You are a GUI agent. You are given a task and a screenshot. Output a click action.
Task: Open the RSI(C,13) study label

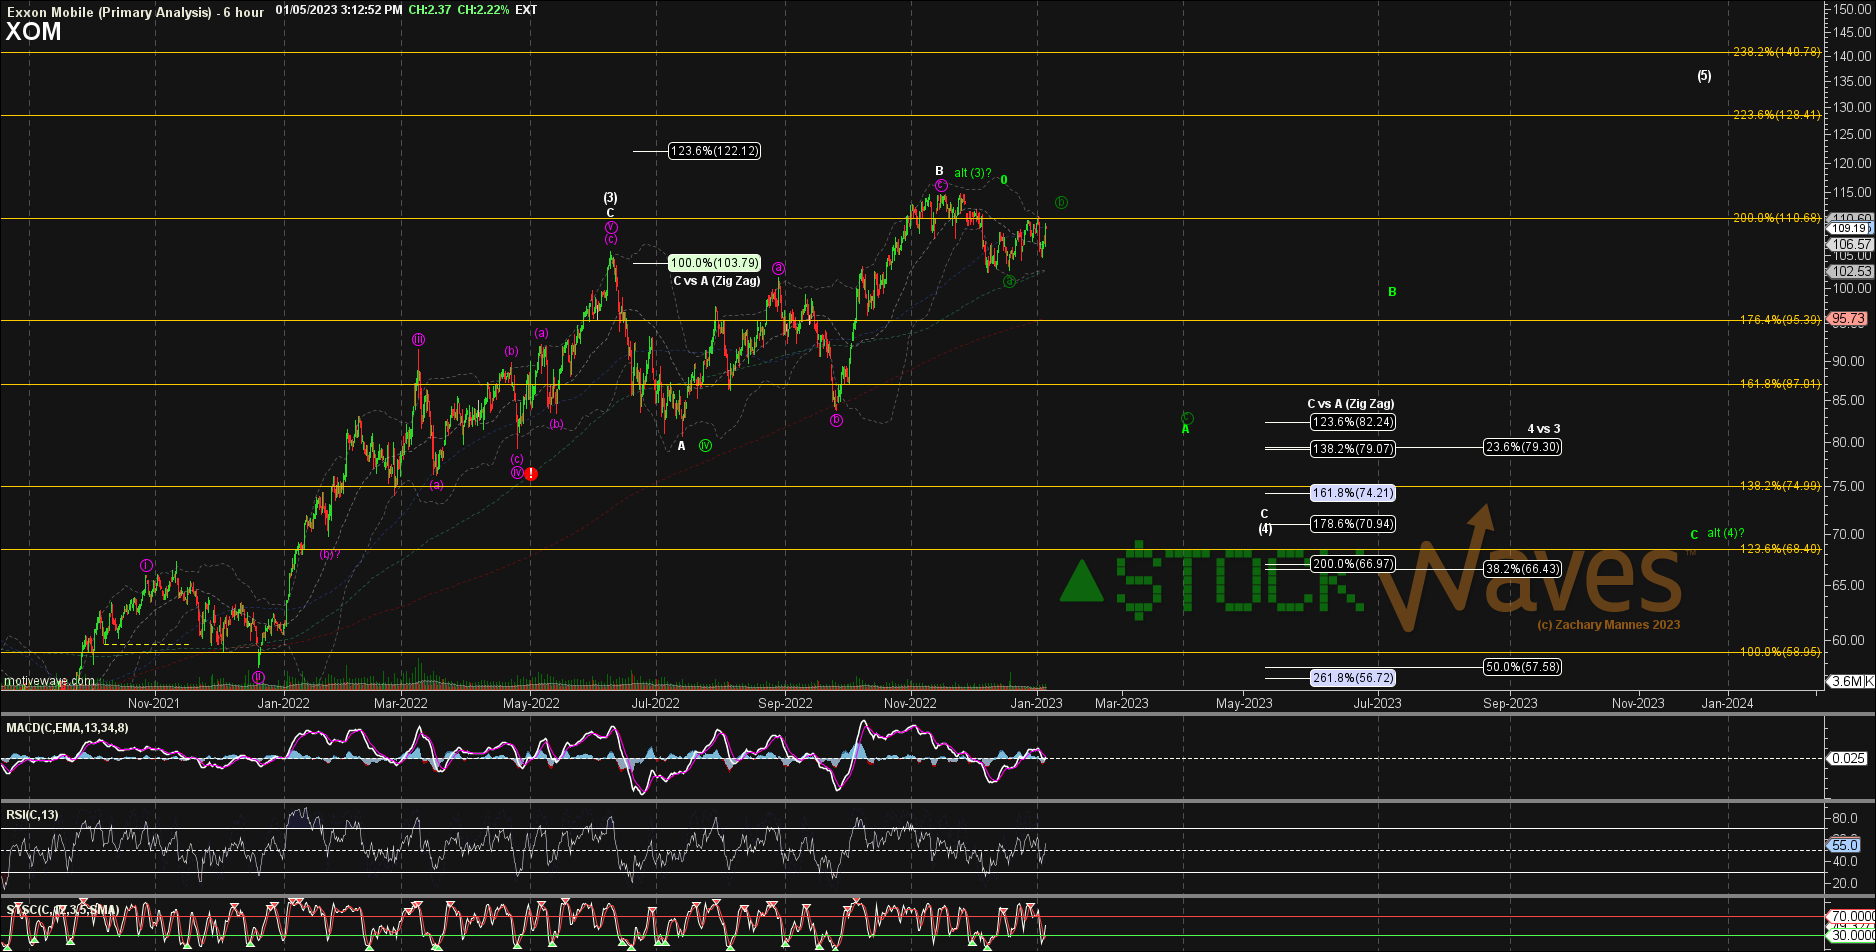[33, 815]
